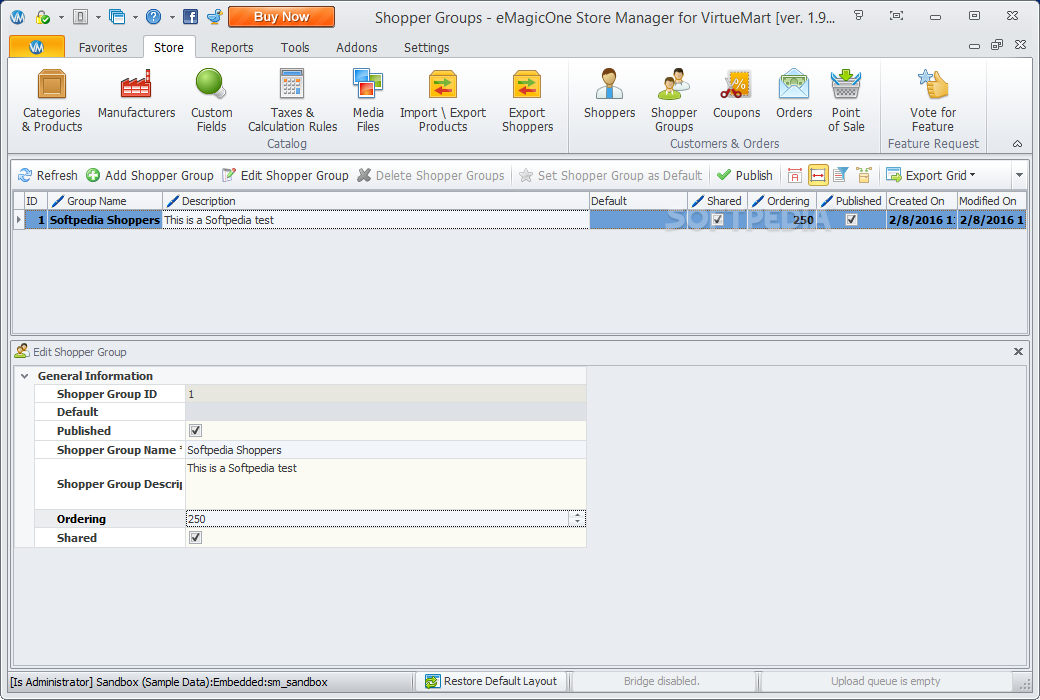
Task: Open the Facebook icon in title bar
Action: 190,17
